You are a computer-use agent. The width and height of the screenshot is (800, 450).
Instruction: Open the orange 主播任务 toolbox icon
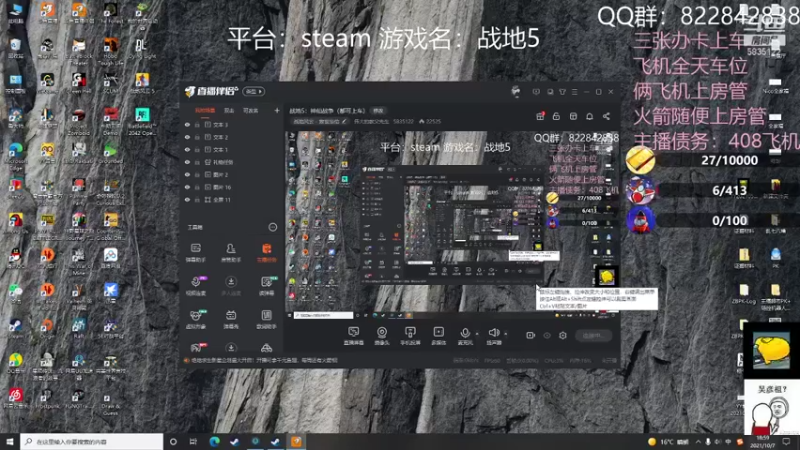tap(266, 252)
